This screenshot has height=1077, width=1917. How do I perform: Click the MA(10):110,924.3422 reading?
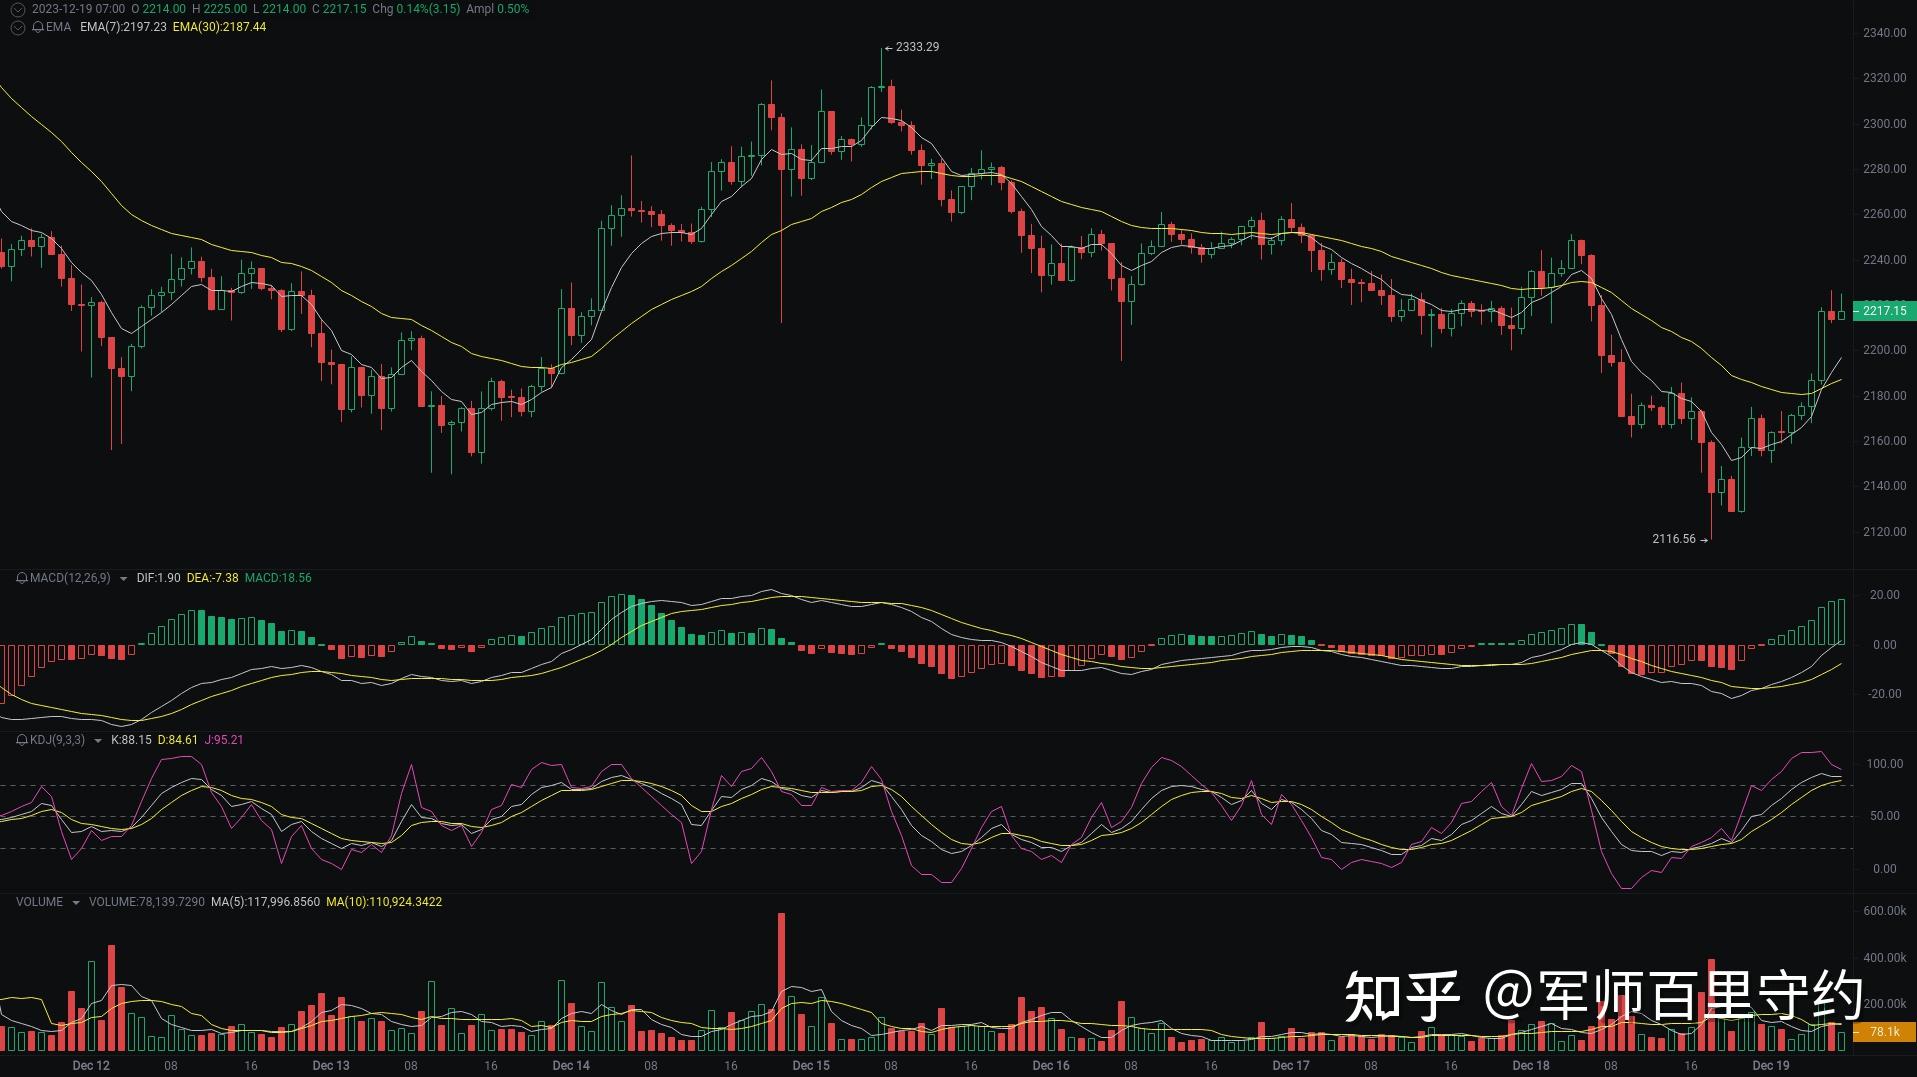[384, 902]
